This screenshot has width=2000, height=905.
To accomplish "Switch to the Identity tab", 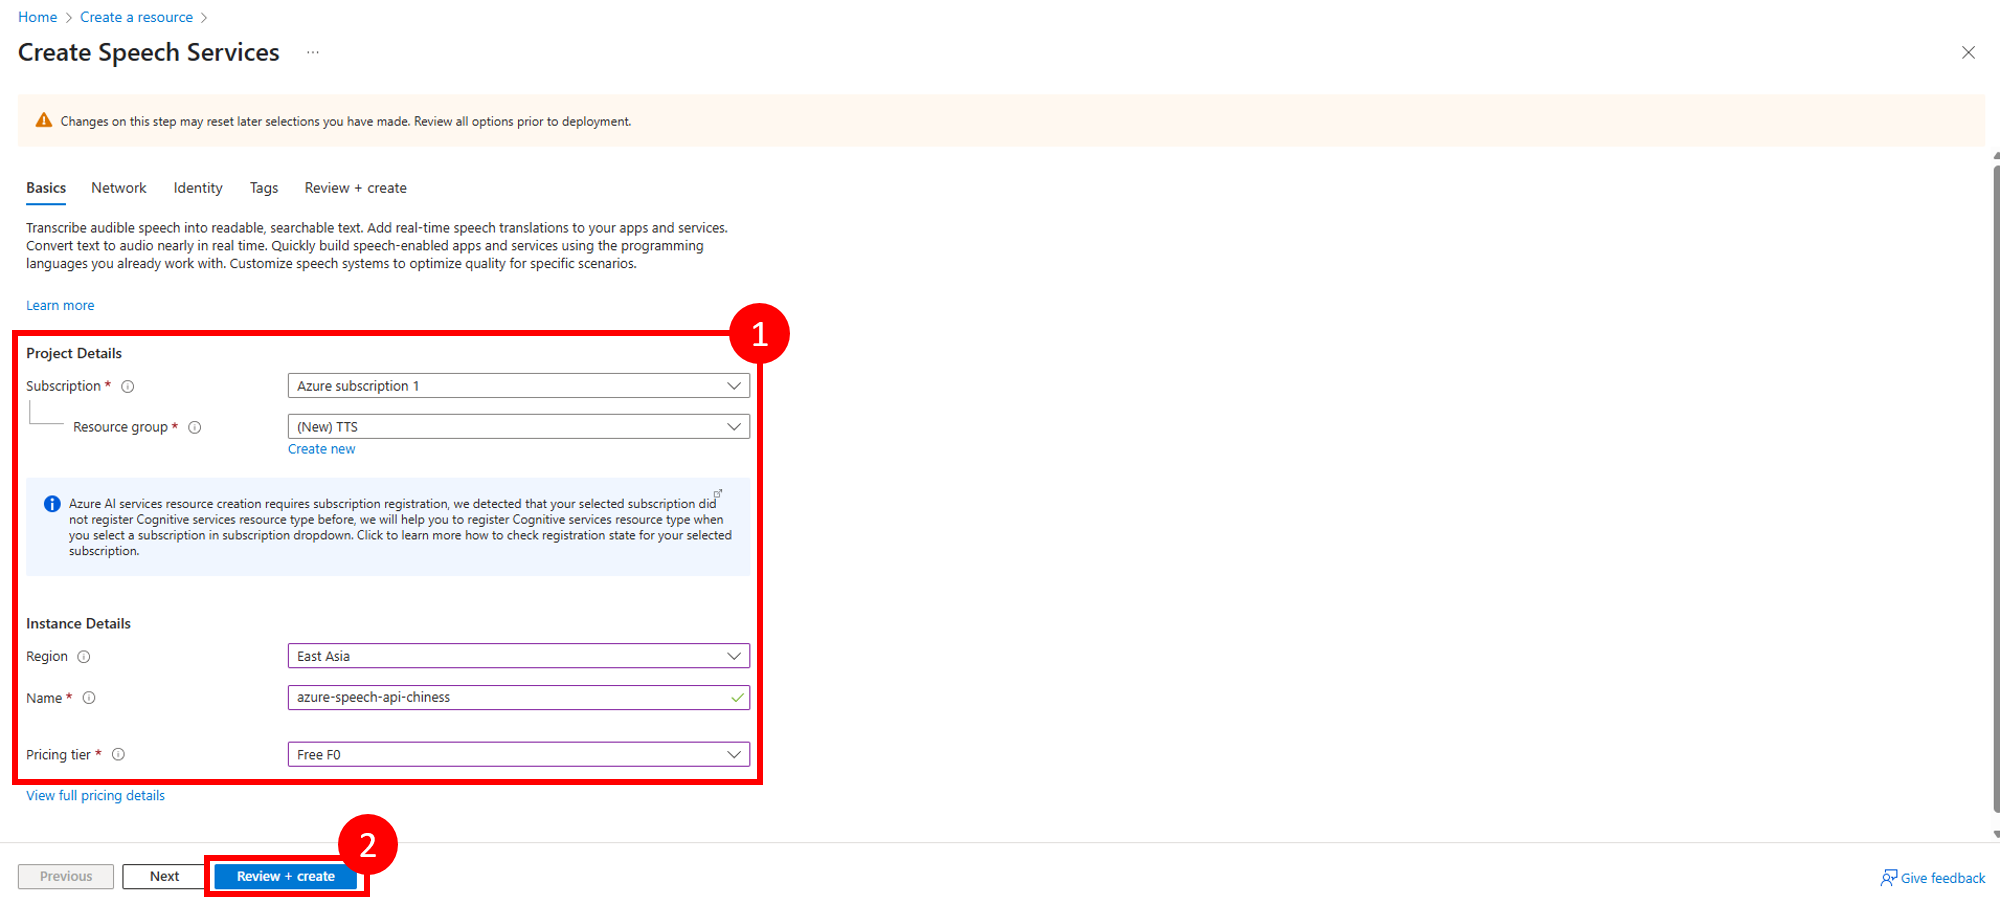I will (198, 188).
